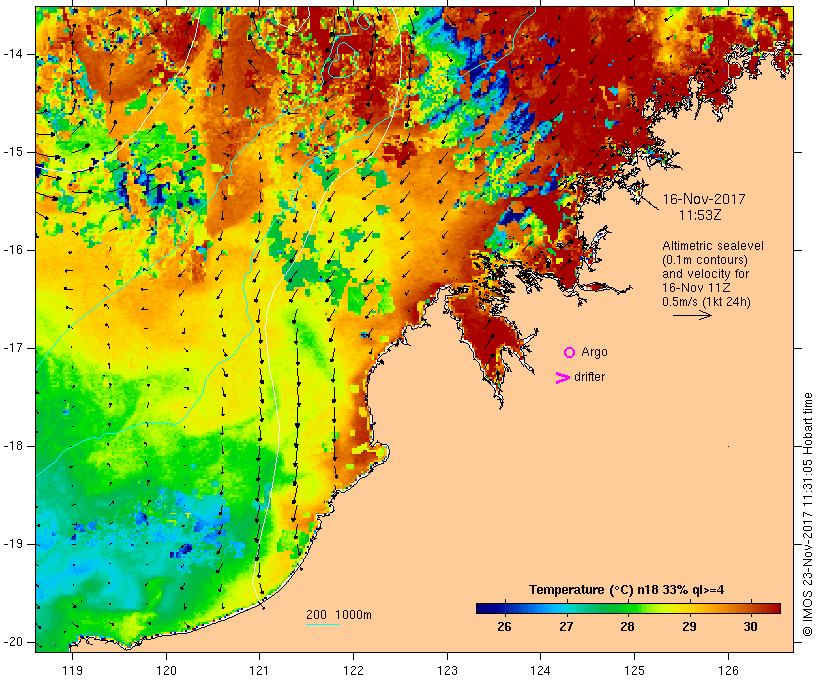Click the '(0.1m contours)' caption line

click(705, 260)
